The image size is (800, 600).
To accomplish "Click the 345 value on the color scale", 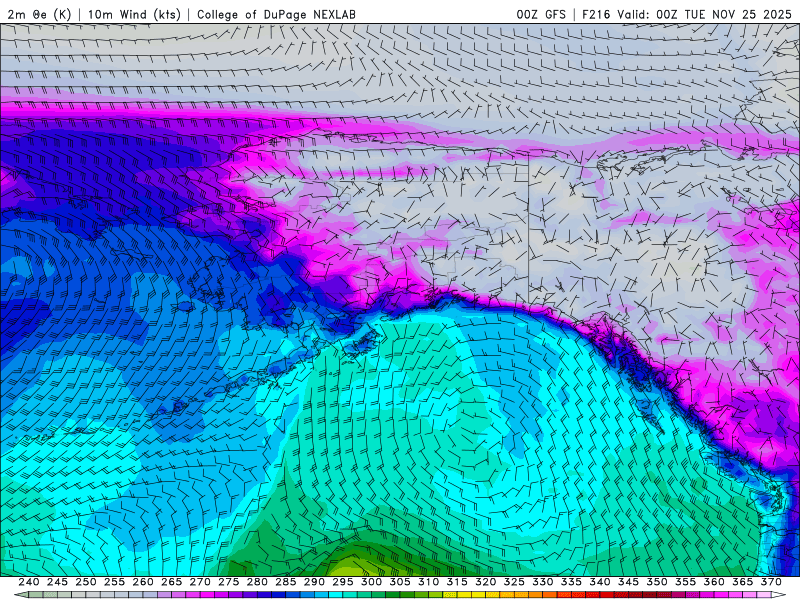I will coord(629,582).
